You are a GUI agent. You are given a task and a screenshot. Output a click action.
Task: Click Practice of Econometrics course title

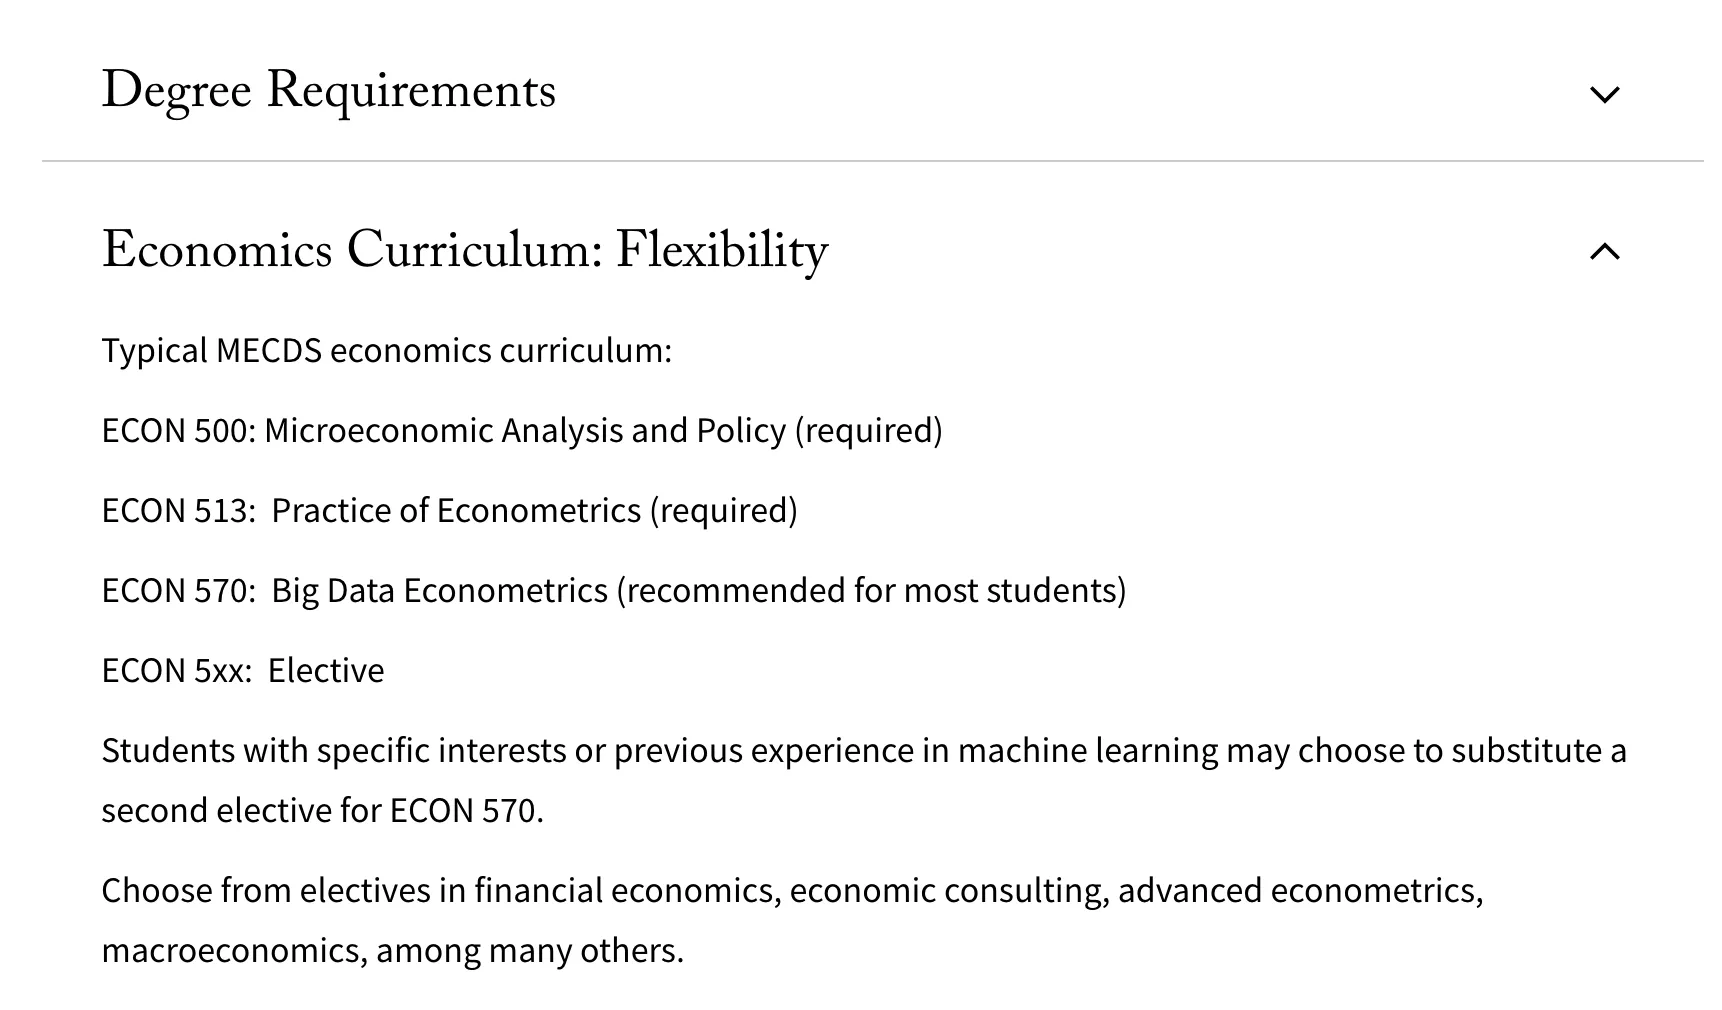click(x=456, y=511)
